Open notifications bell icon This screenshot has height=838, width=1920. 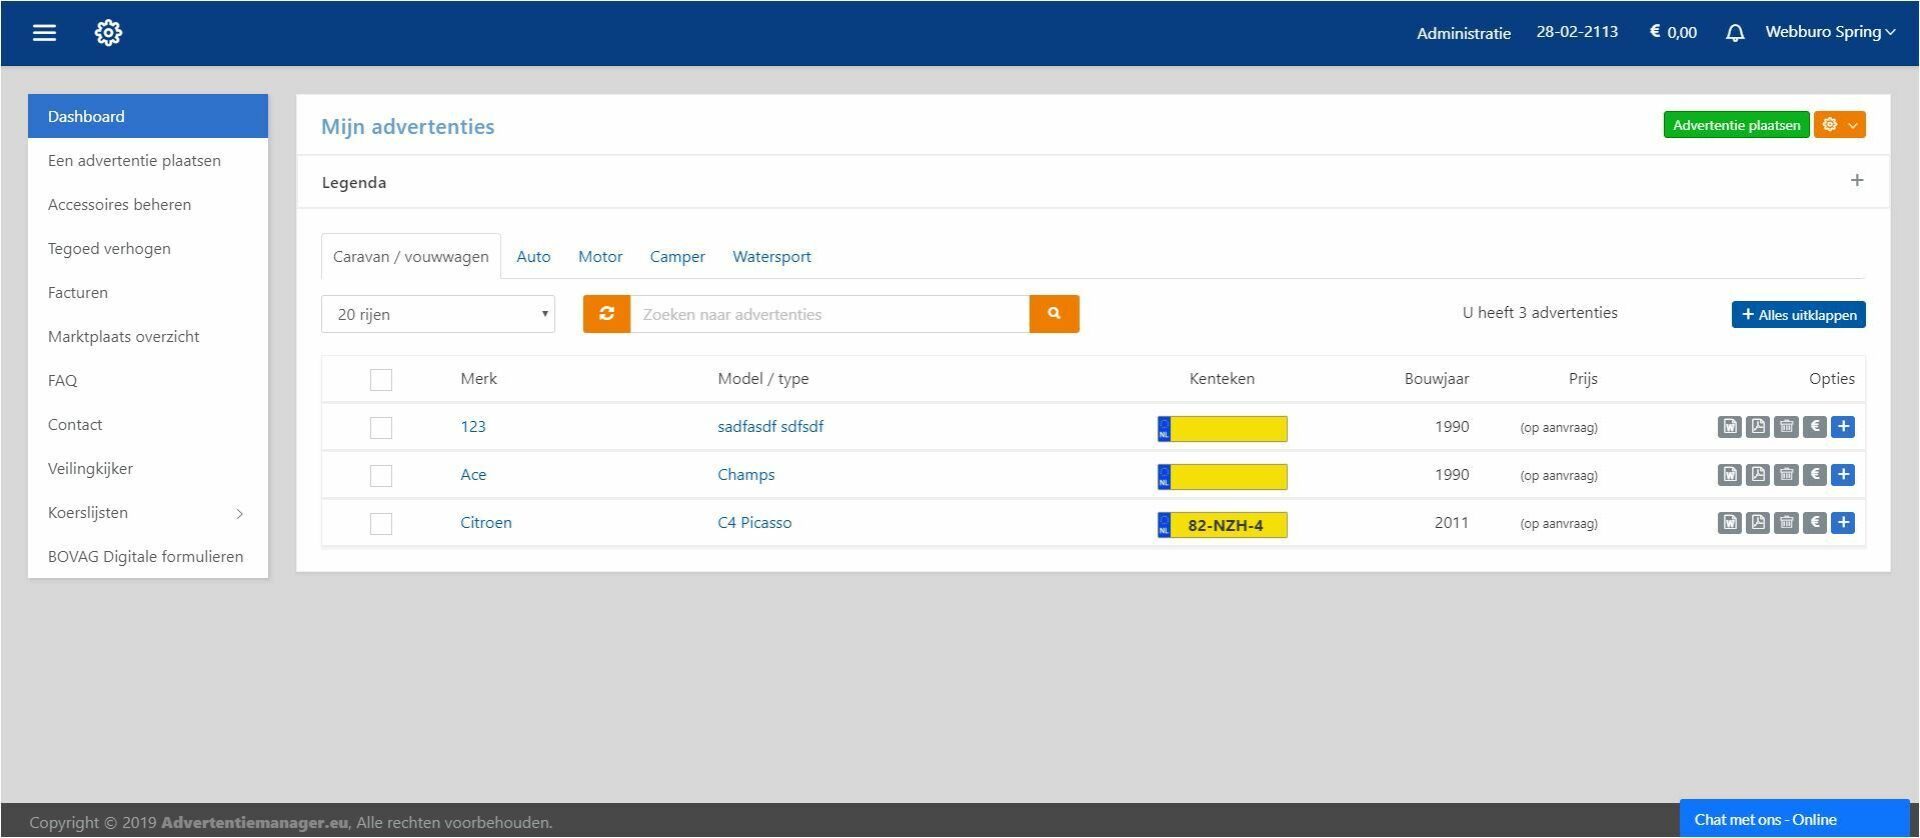coord(1735,33)
